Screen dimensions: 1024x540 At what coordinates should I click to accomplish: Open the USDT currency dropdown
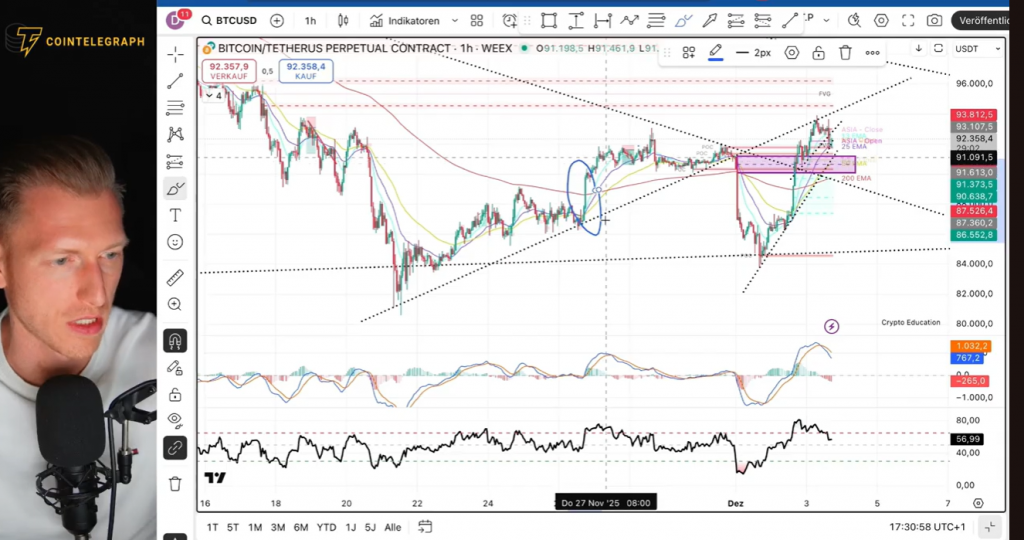point(978,48)
